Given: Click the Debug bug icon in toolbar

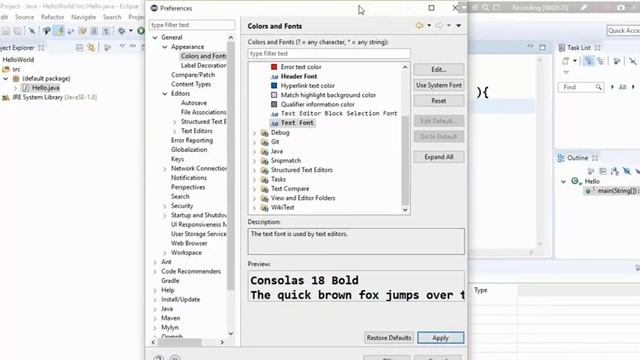Looking at the screenshot, I should coord(122,31).
